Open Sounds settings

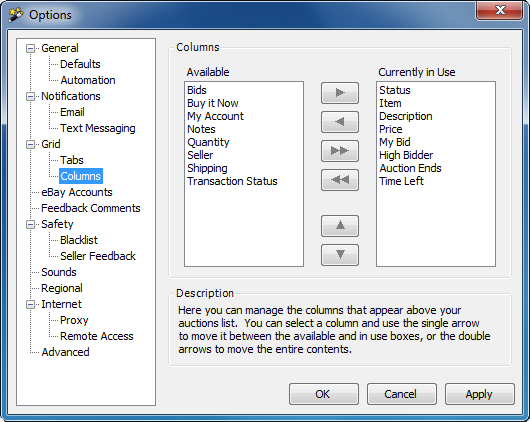[59, 272]
